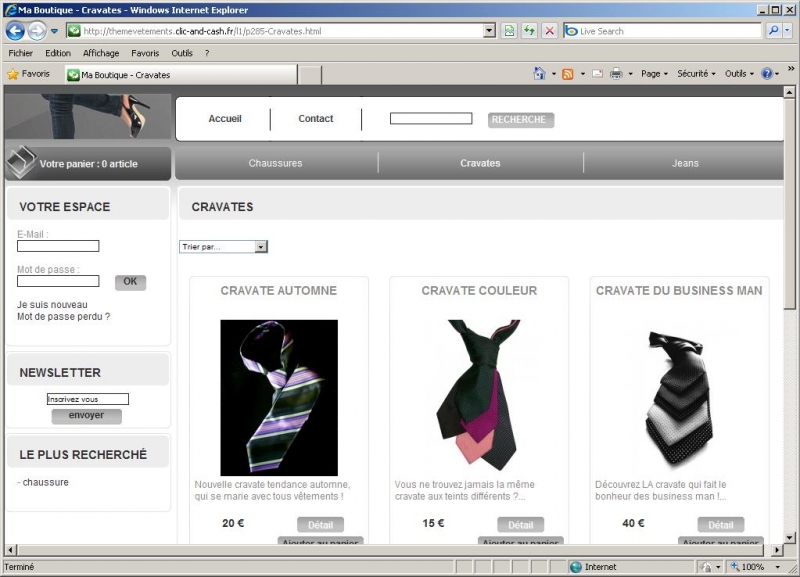Open the recent pages dropdown beside Forward
Image resolution: width=800 pixels, height=577 pixels.
54,31
